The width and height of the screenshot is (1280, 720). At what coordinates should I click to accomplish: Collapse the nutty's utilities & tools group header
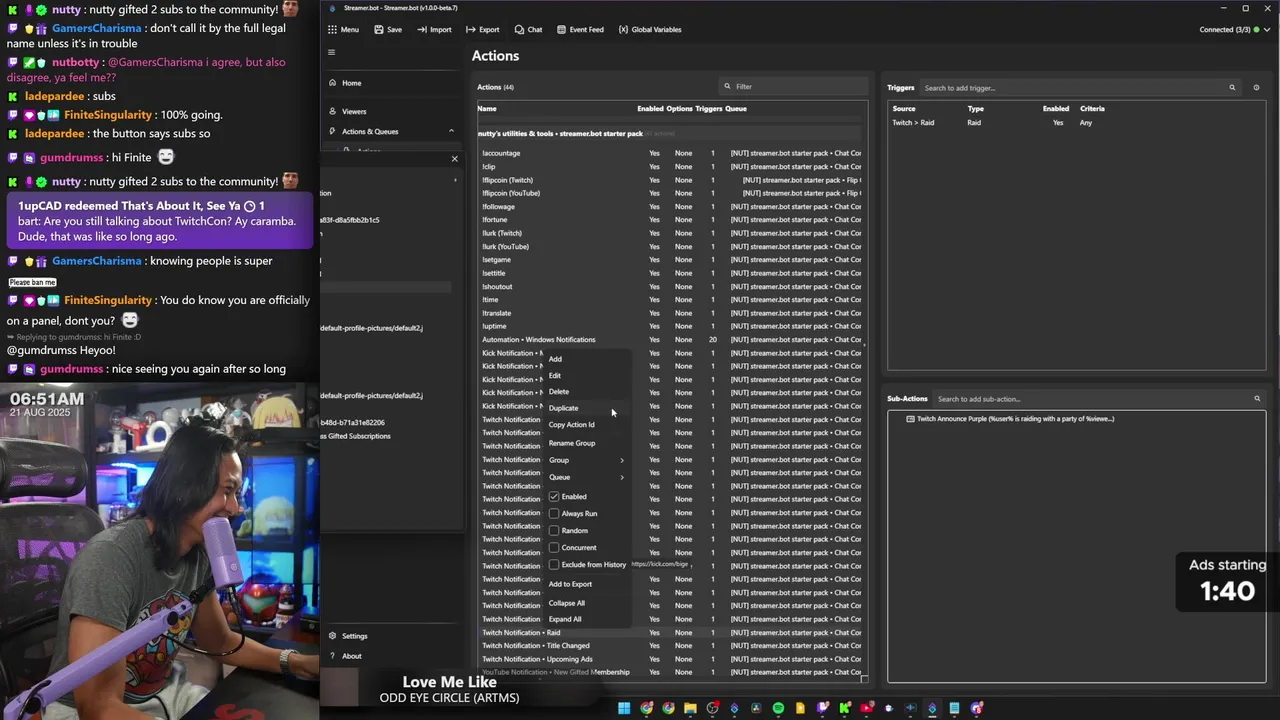tap(670, 133)
